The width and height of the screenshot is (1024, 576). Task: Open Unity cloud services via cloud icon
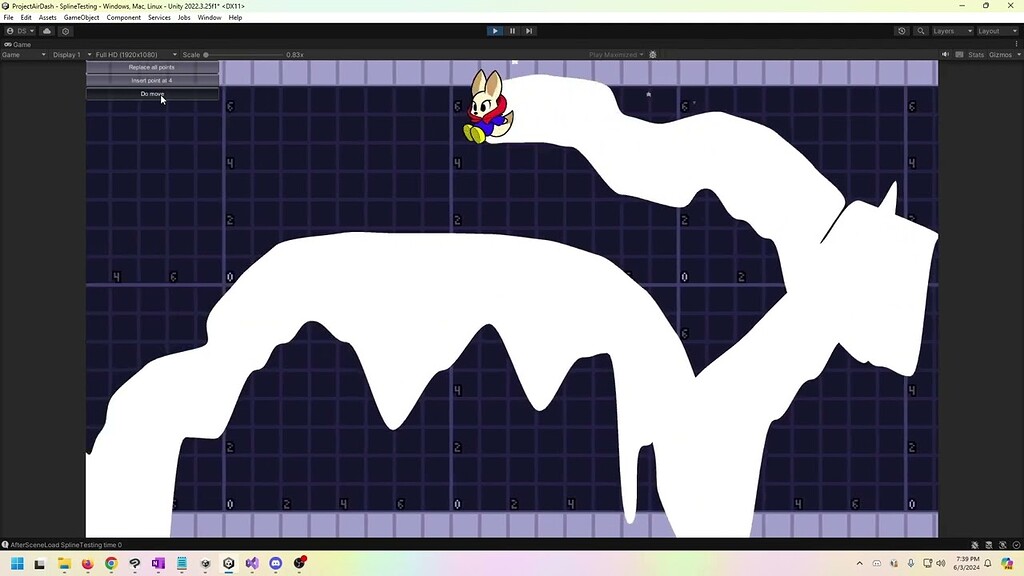point(45,31)
